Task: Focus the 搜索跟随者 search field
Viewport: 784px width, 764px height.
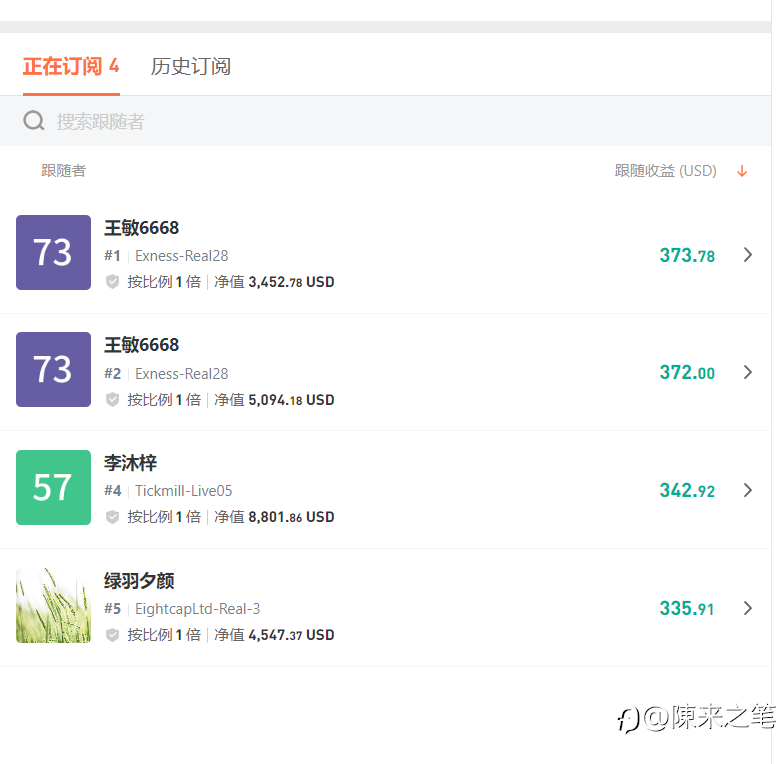Action: tap(385, 121)
